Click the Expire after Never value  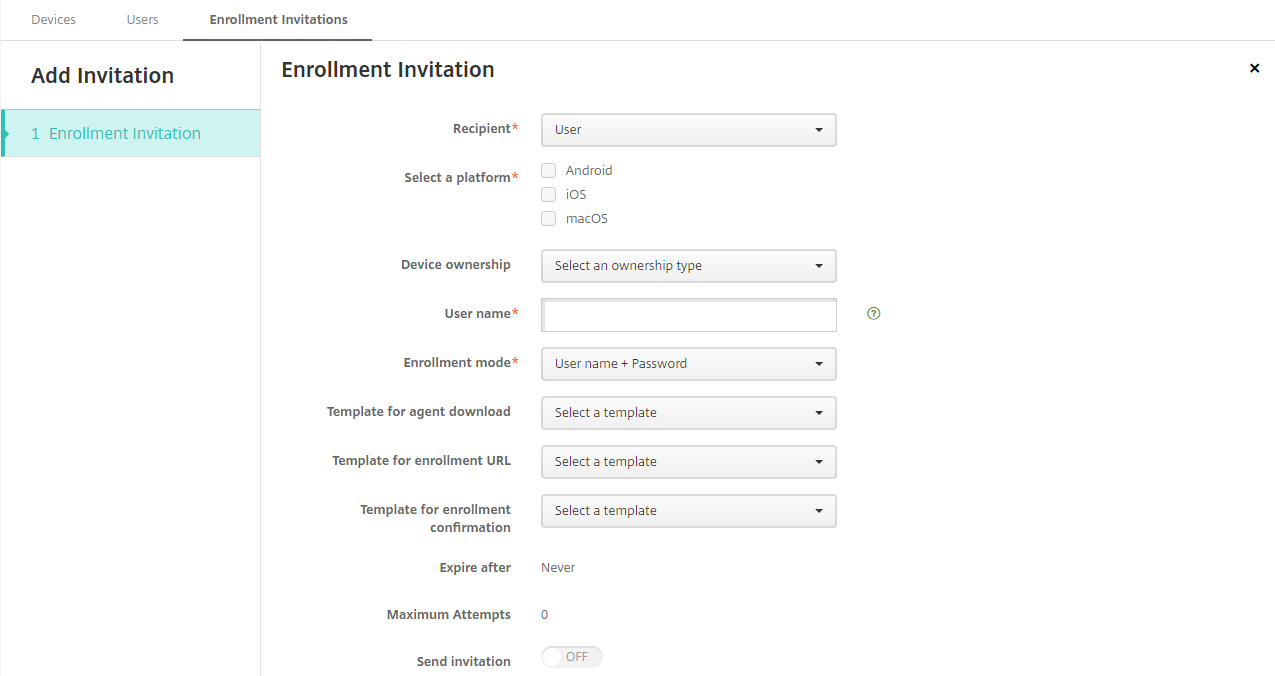[558, 568]
